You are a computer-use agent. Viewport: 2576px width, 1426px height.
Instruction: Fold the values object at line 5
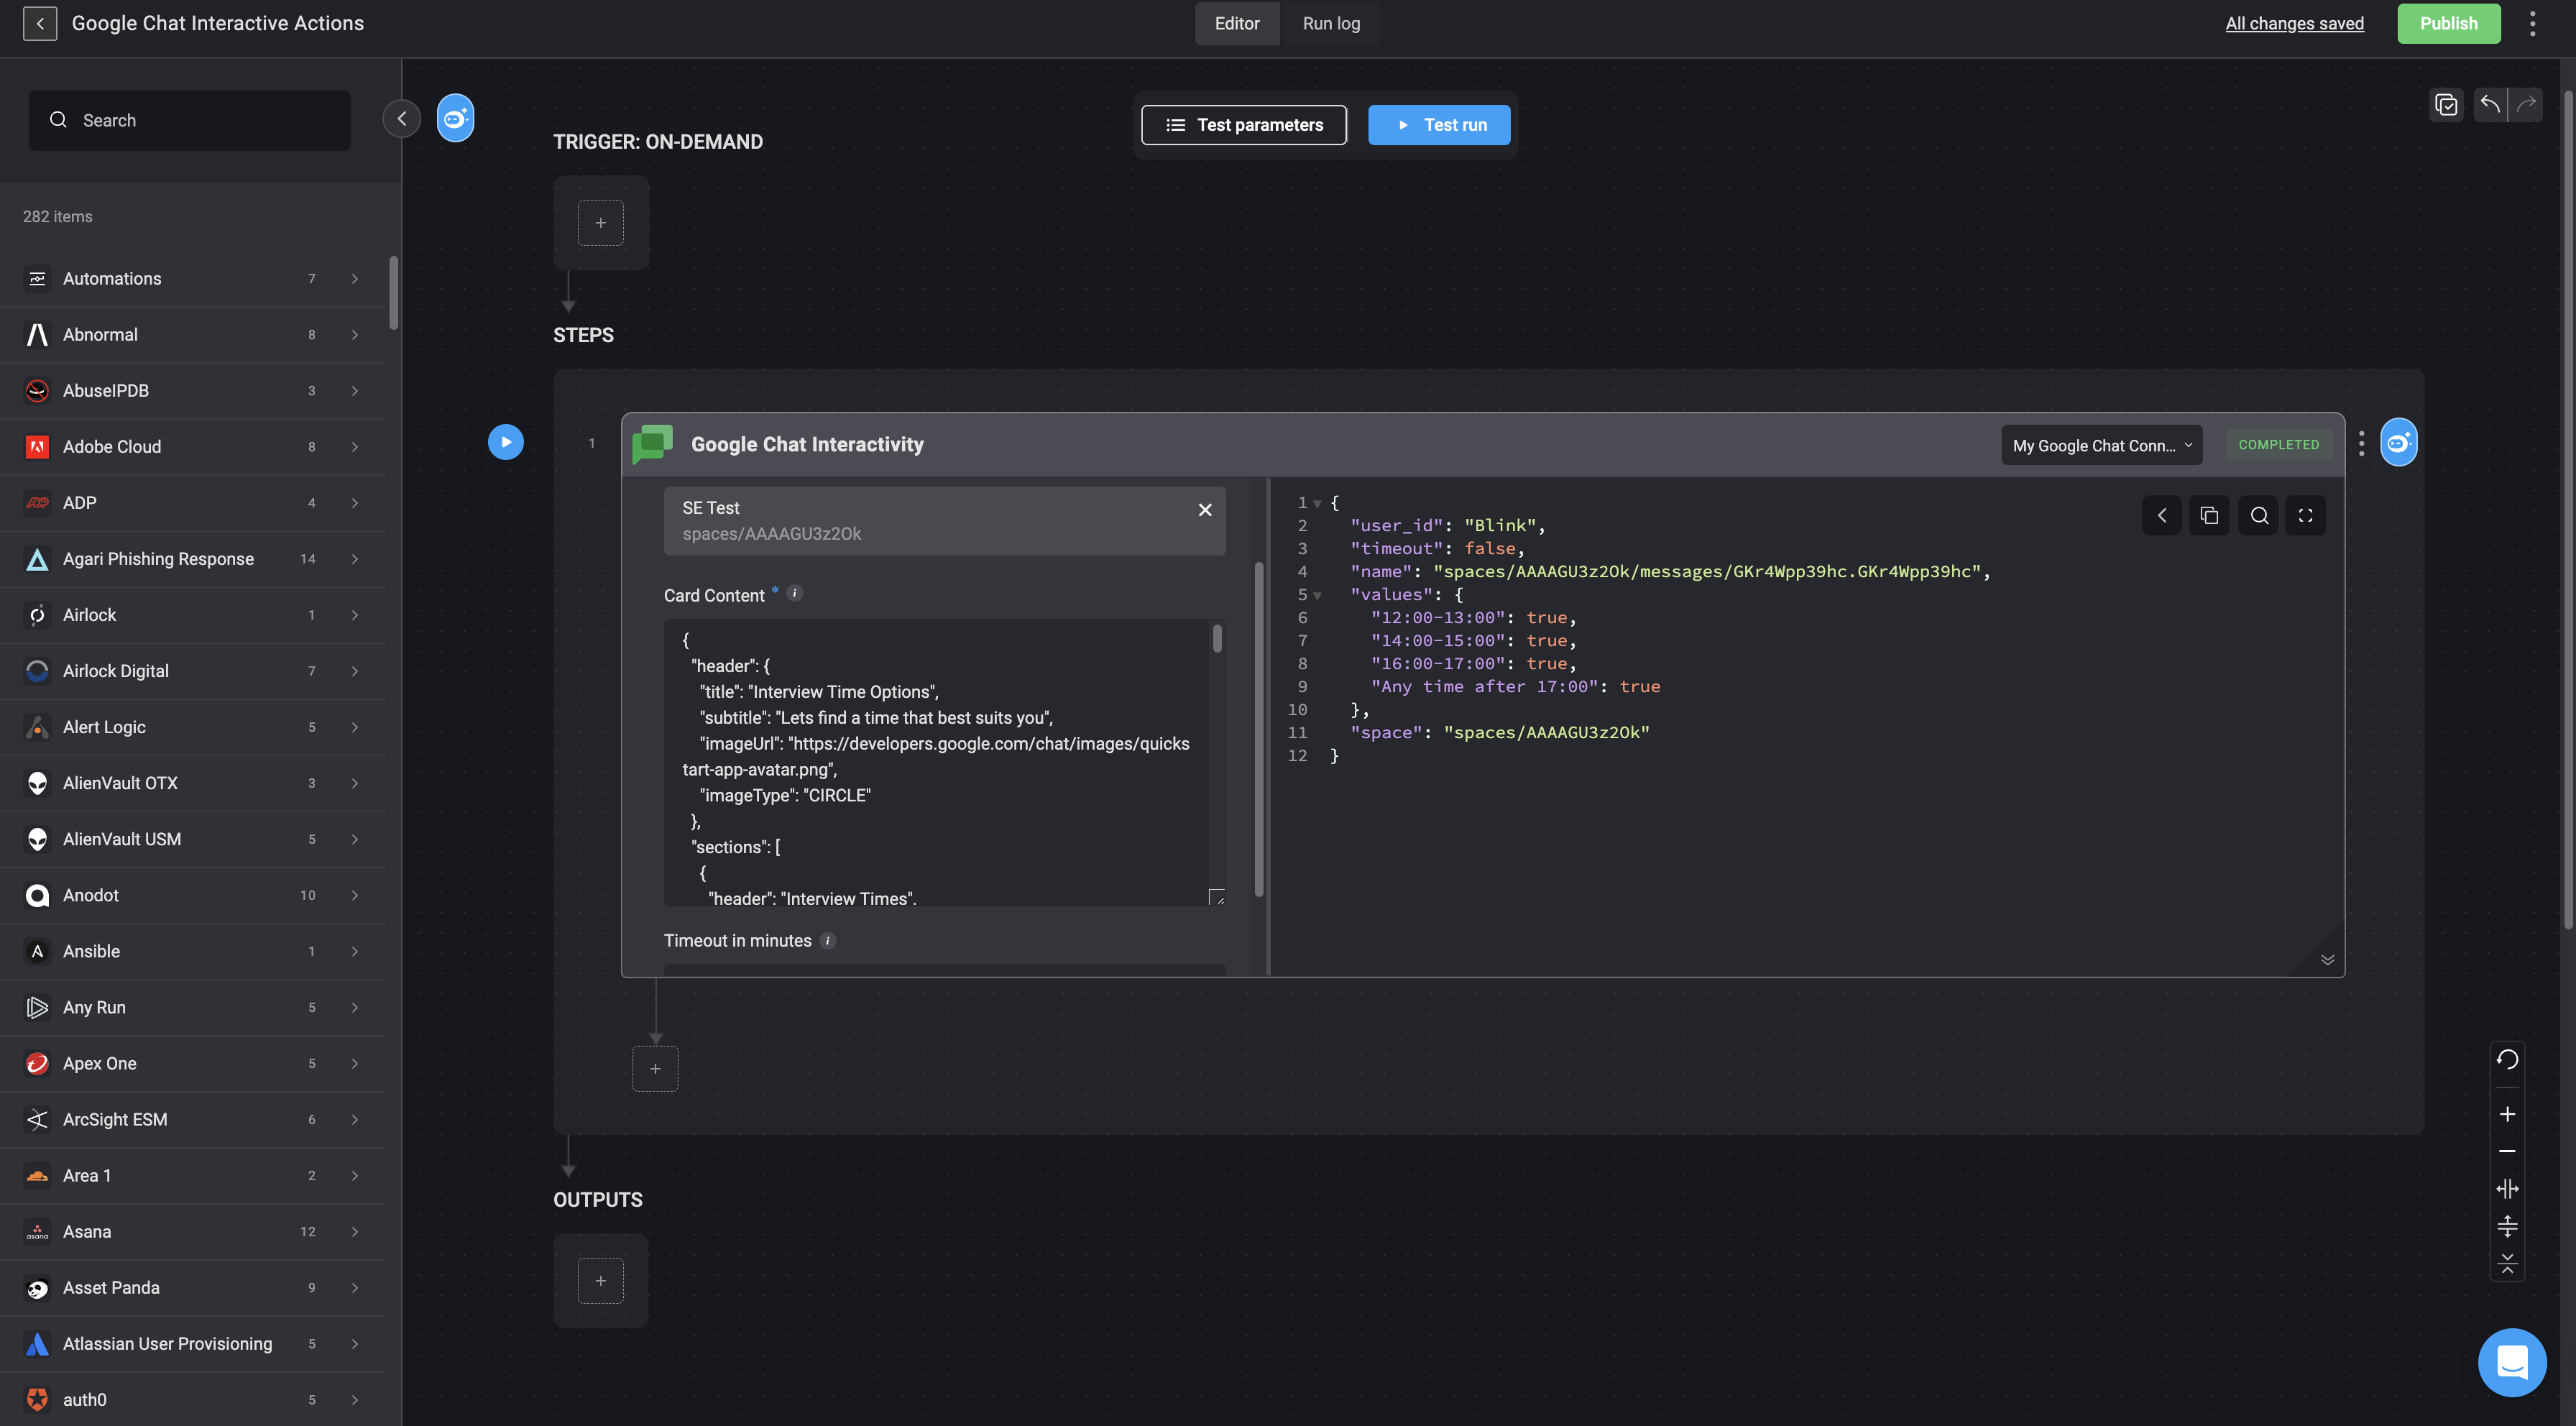[x=1318, y=596]
